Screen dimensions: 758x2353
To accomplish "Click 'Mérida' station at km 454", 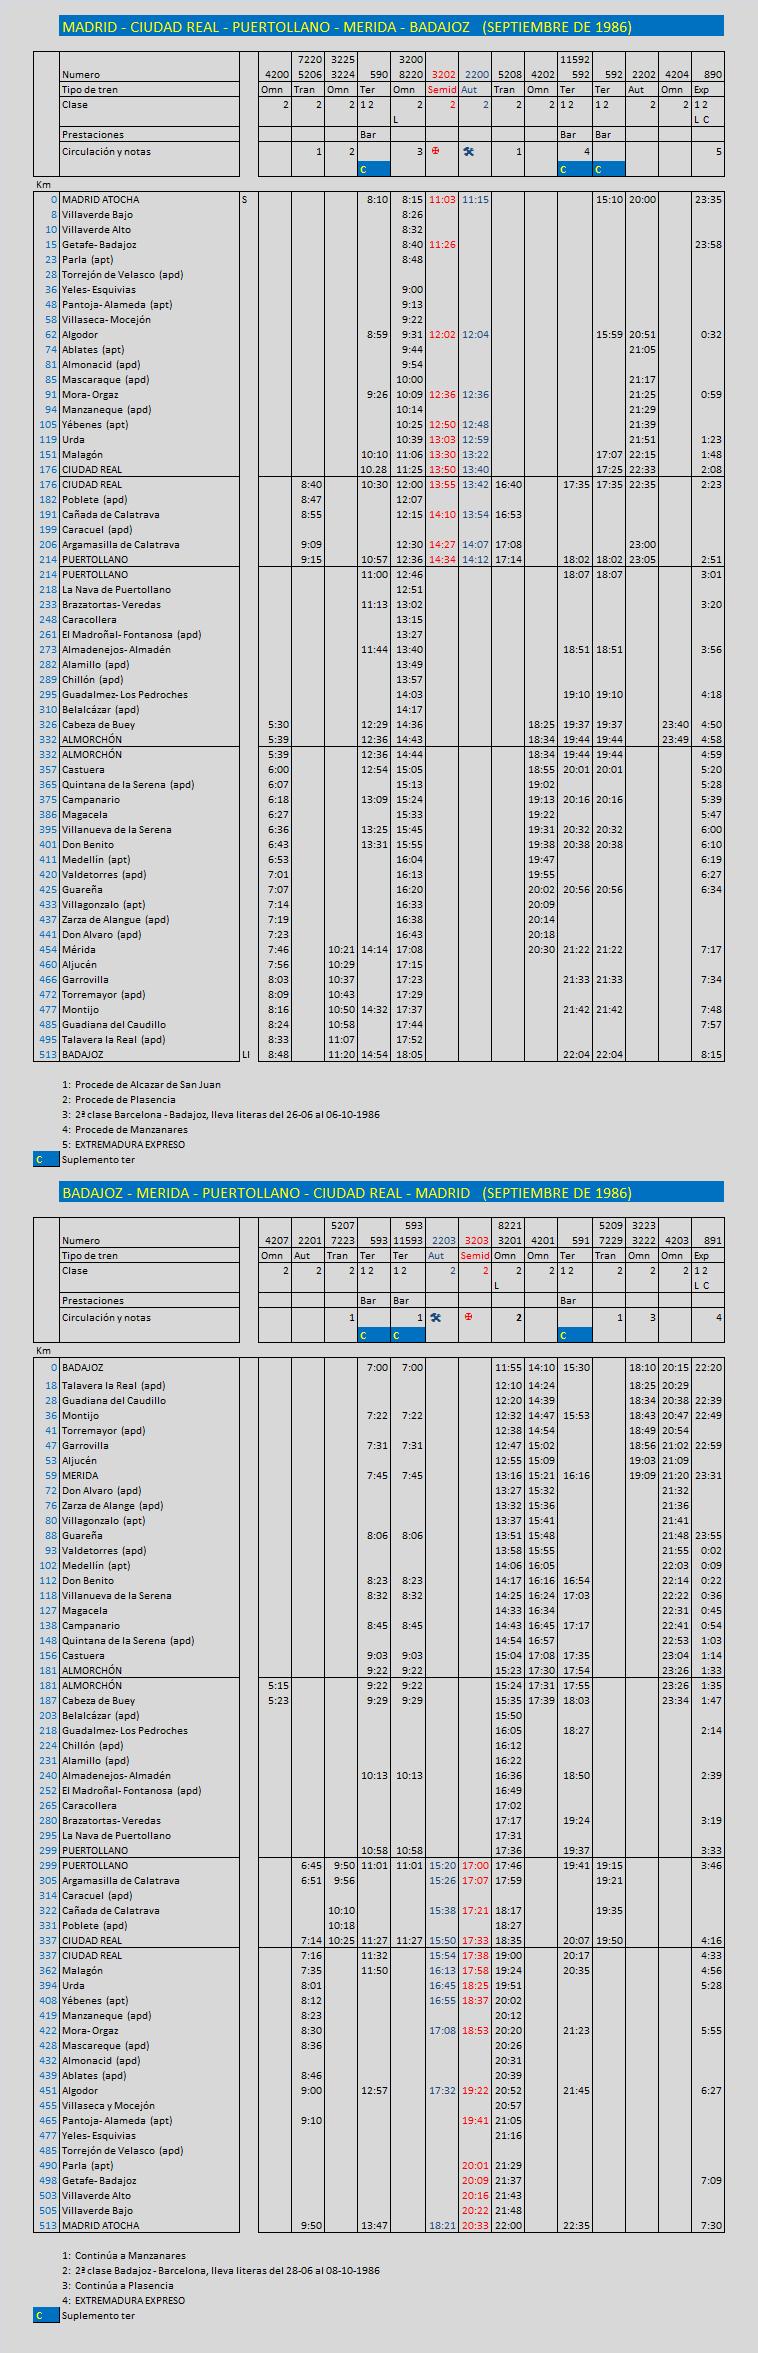I will (x=79, y=949).
